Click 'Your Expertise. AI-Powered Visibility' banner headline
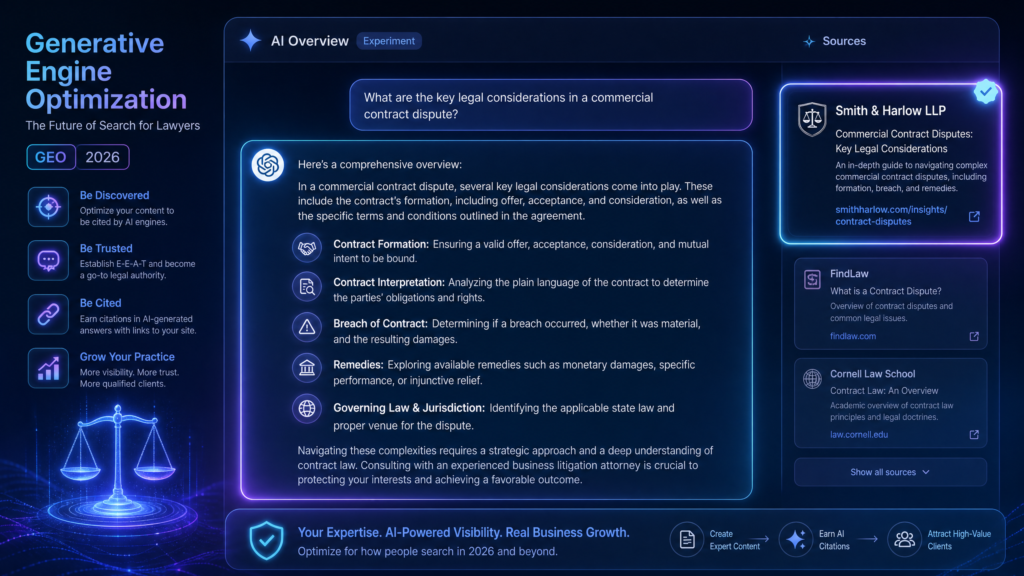 tap(464, 532)
